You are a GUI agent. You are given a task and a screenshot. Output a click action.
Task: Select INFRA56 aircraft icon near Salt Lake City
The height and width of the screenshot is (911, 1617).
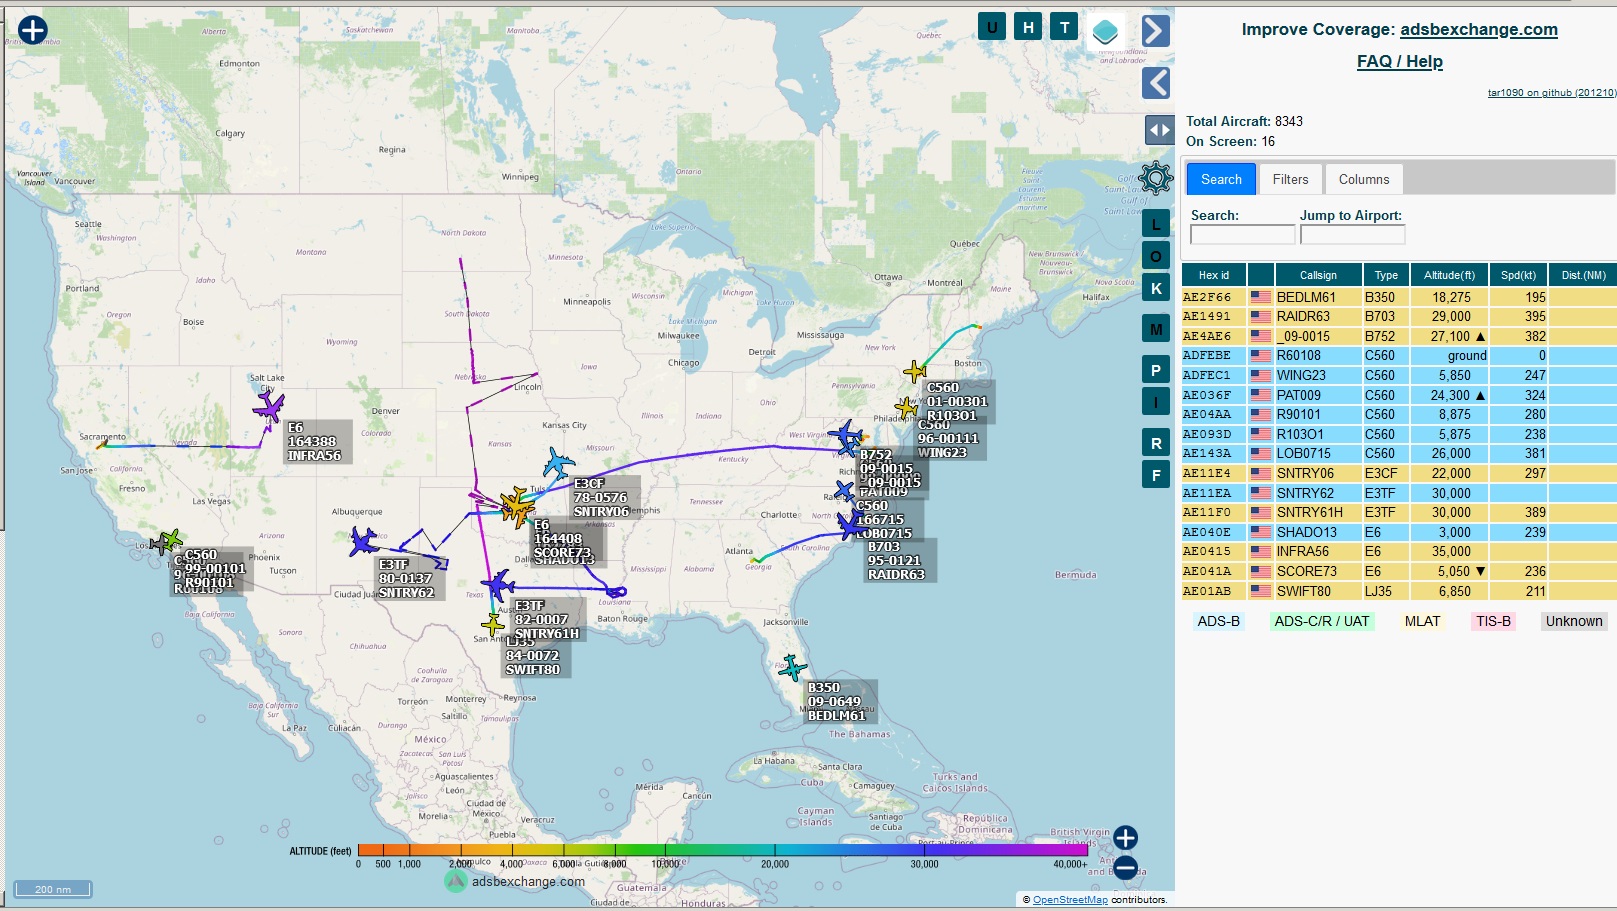[268, 407]
